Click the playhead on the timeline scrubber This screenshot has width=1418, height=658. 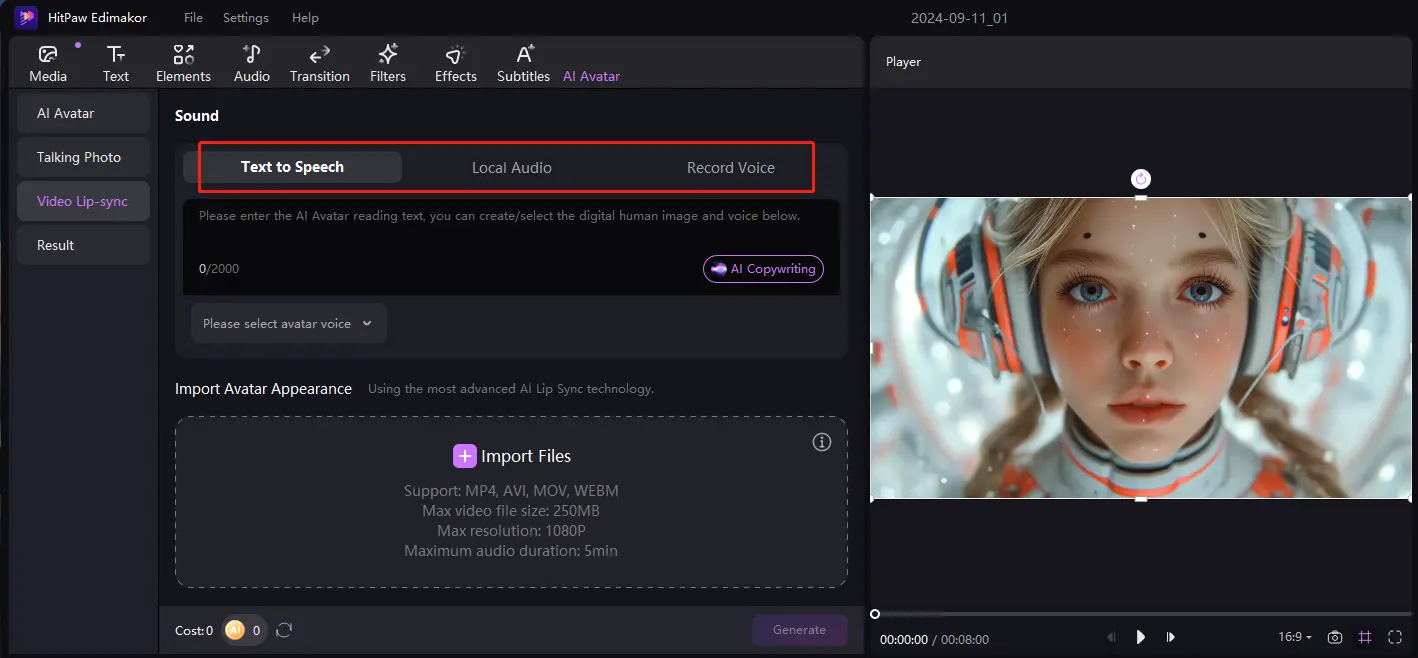point(875,614)
